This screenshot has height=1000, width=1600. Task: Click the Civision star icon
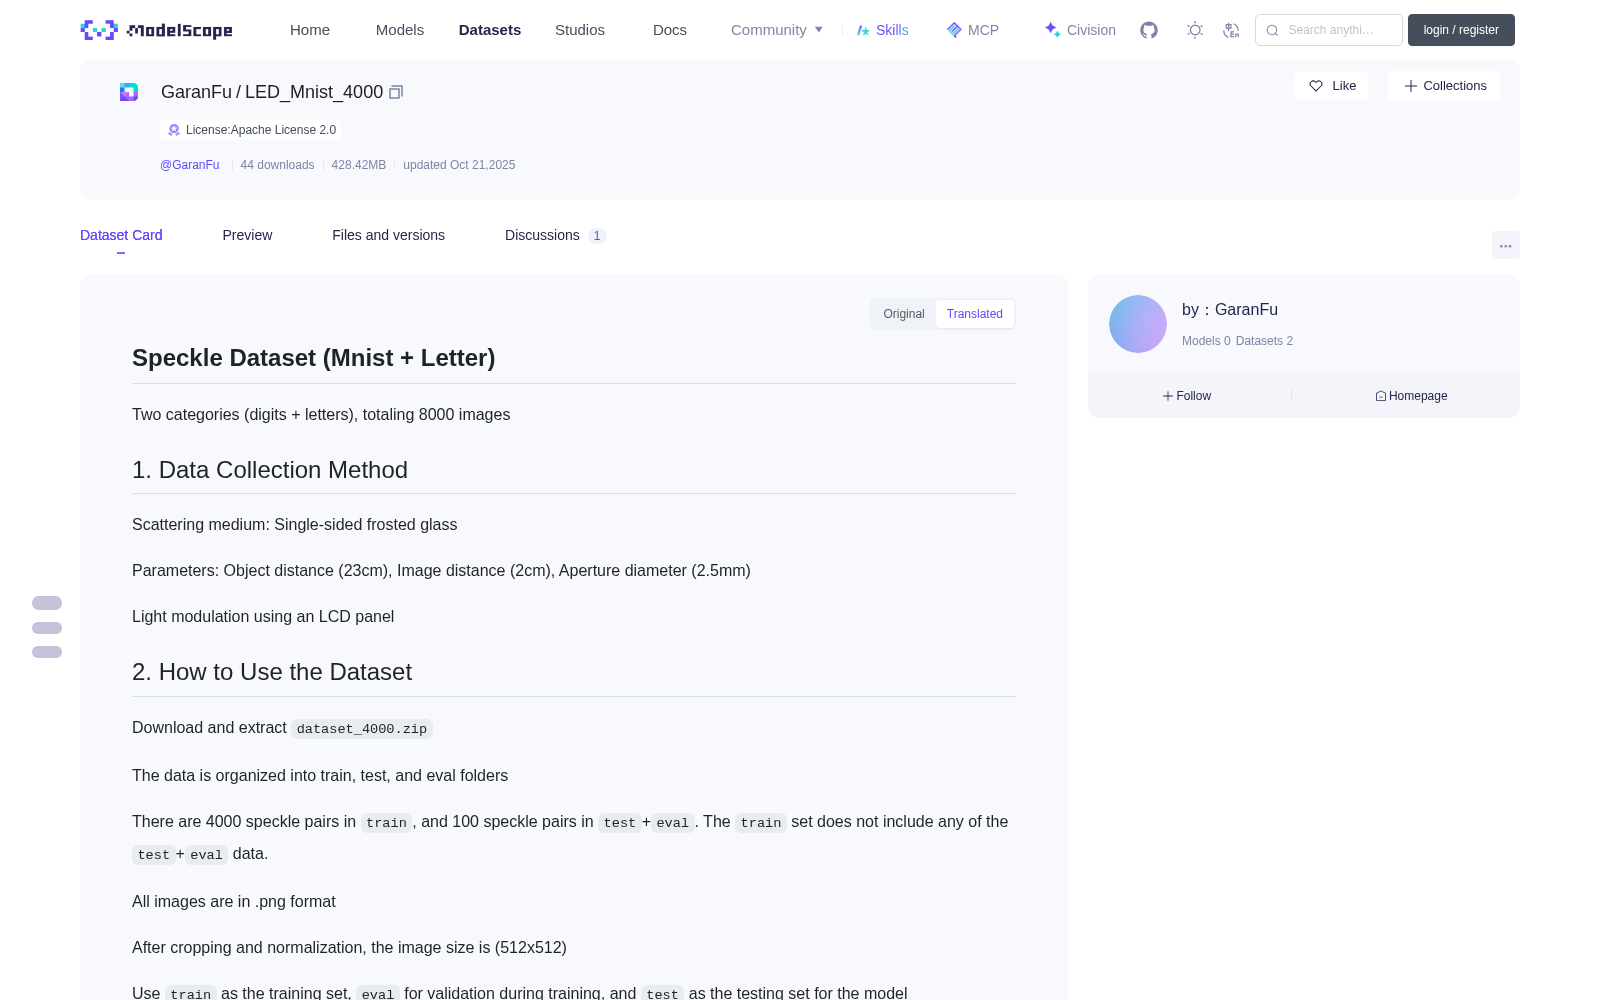pos(1052,30)
